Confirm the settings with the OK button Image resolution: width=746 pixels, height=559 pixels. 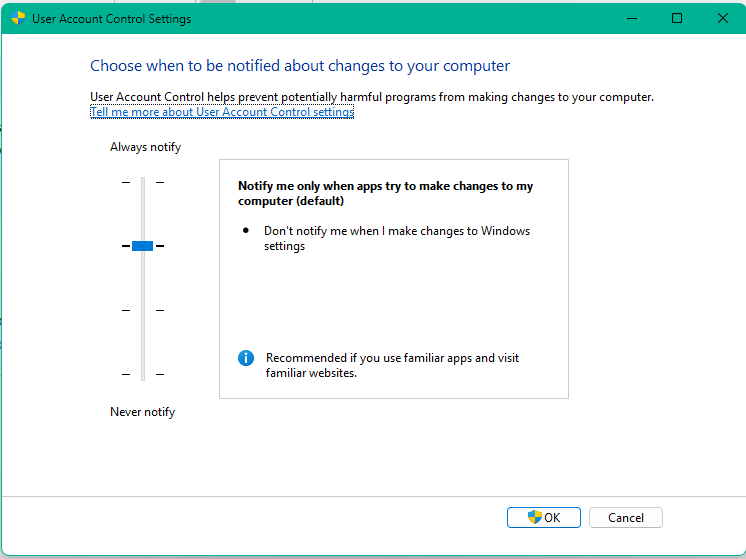pyautogui.click(x=543, y=517)
